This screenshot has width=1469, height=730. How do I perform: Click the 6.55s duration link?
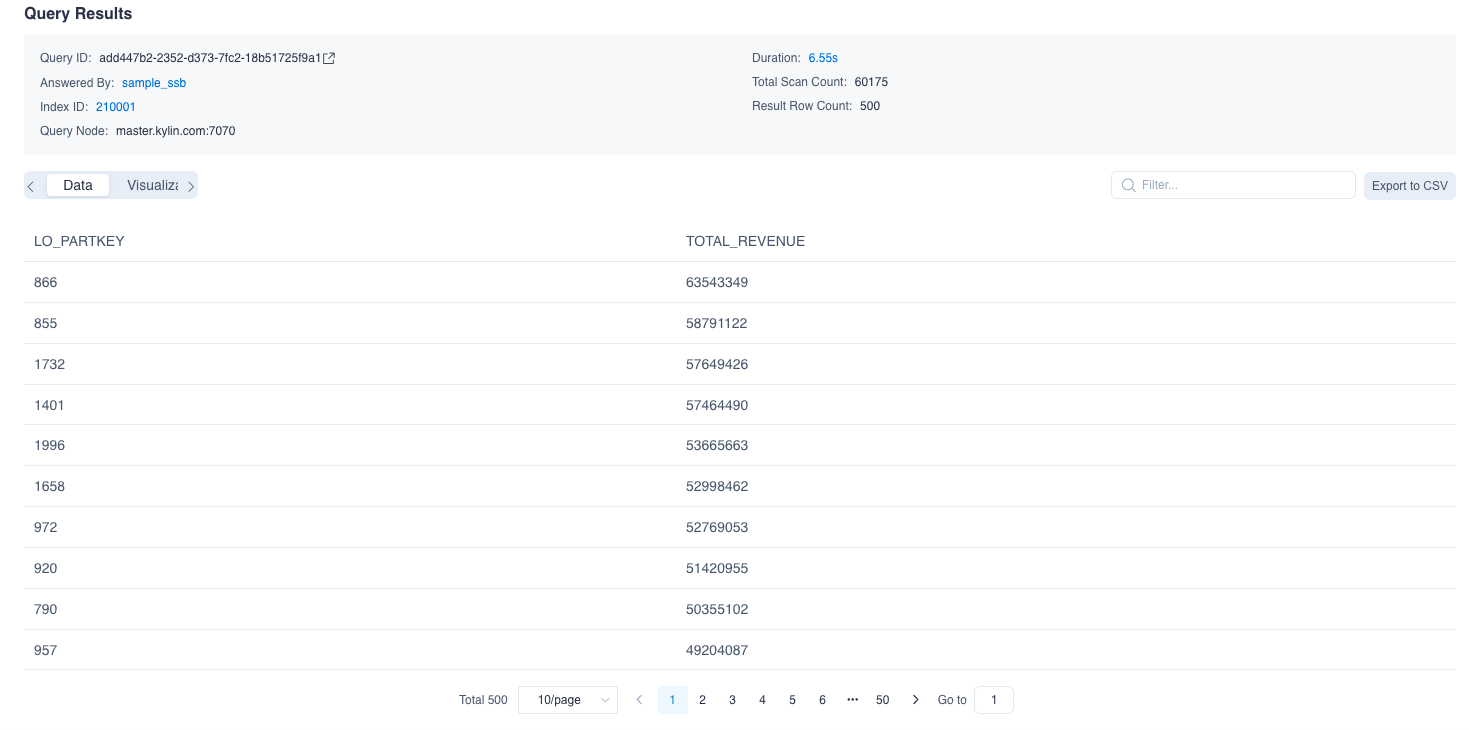(823, 58)
